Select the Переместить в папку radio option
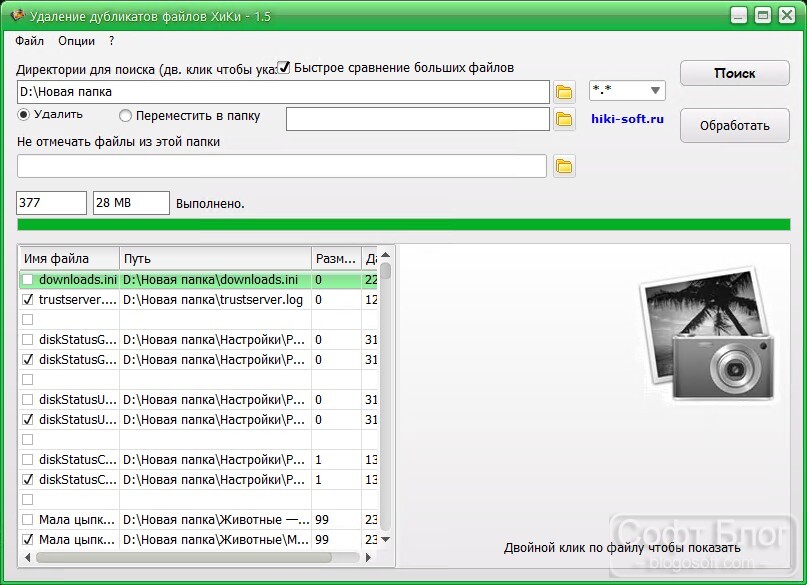Screen dimensions: 807x585 125,116
